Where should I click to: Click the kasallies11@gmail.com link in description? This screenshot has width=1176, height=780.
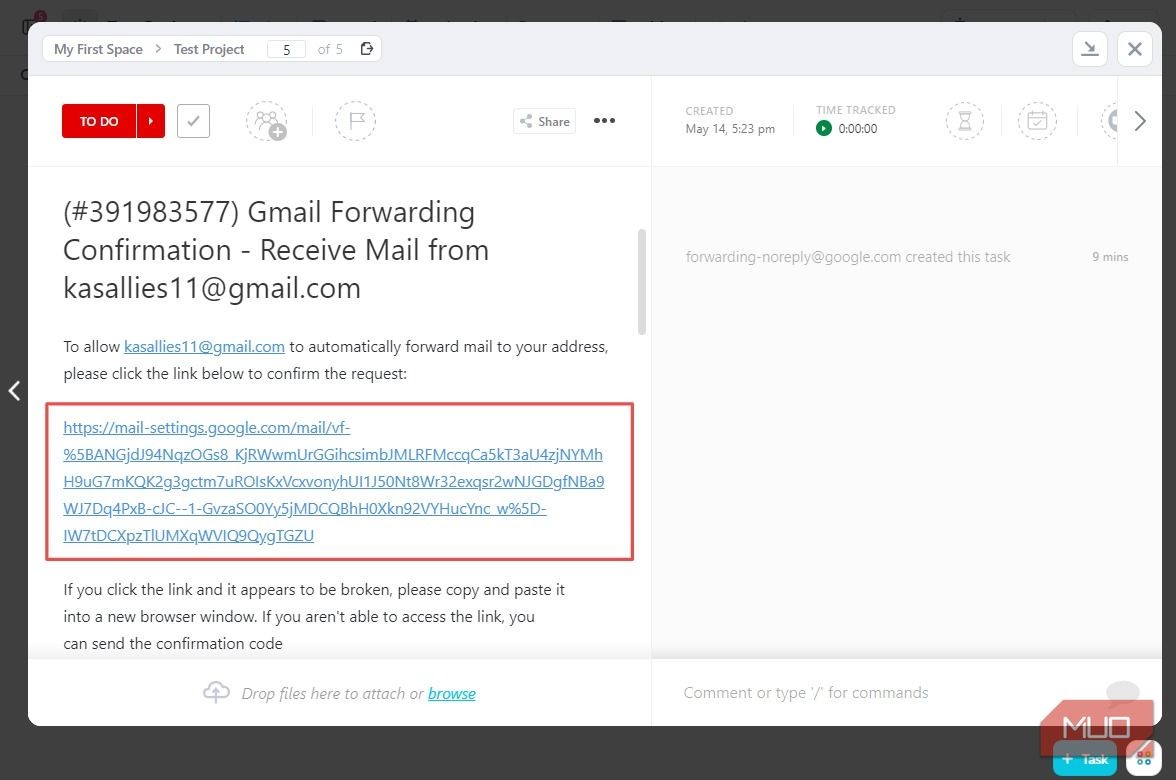coord(204,346)
